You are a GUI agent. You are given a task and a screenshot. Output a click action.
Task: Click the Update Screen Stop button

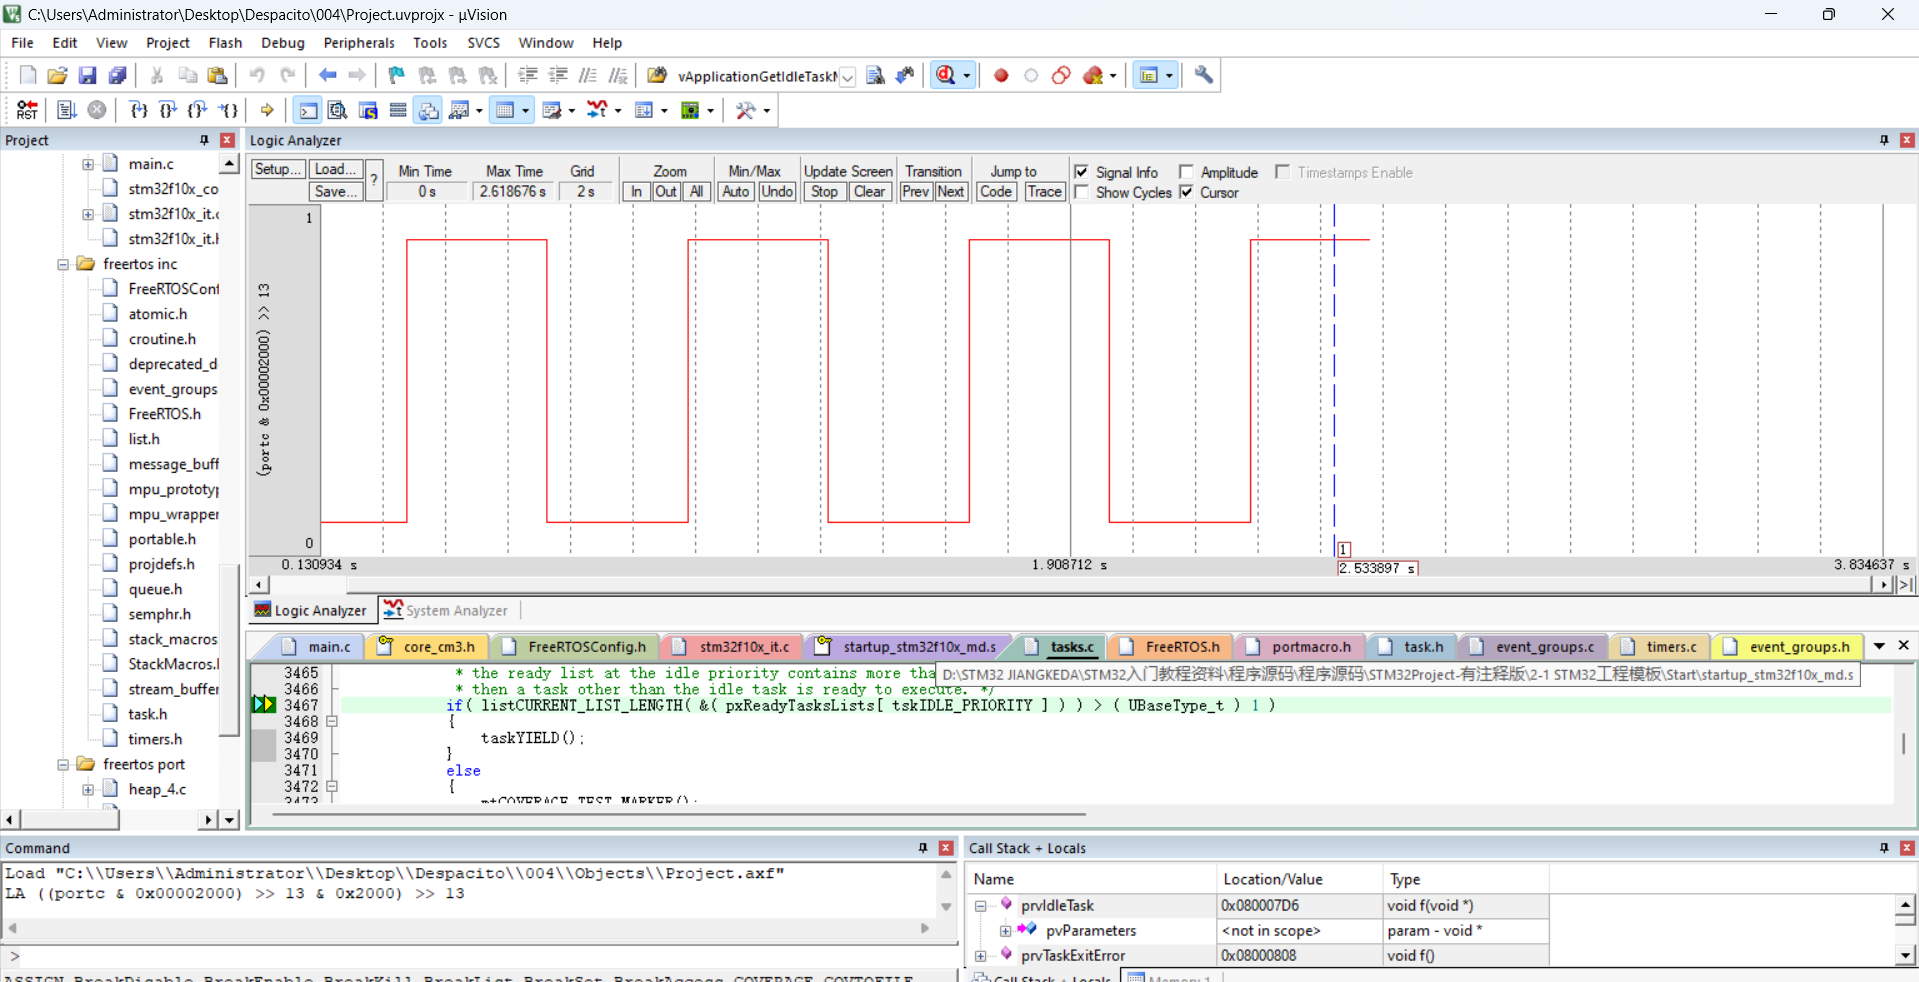click(825, 191)
